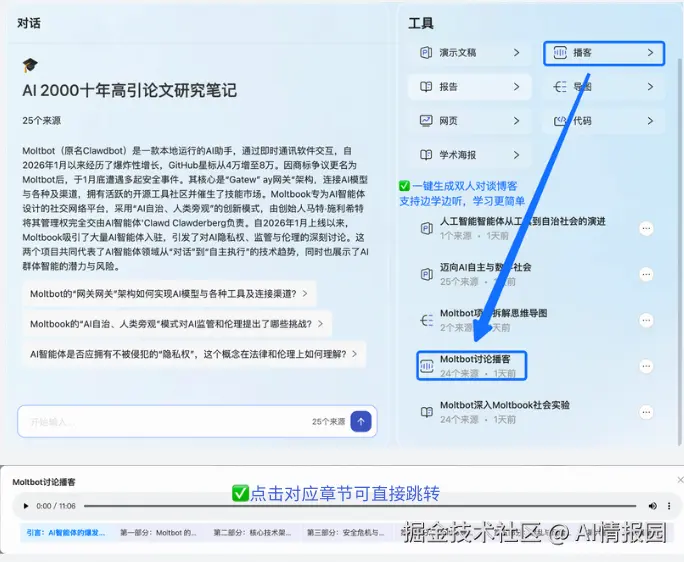Expand chevron on the 代码 row
Screen dimensions: 684x562
click(x=650, y=121)
